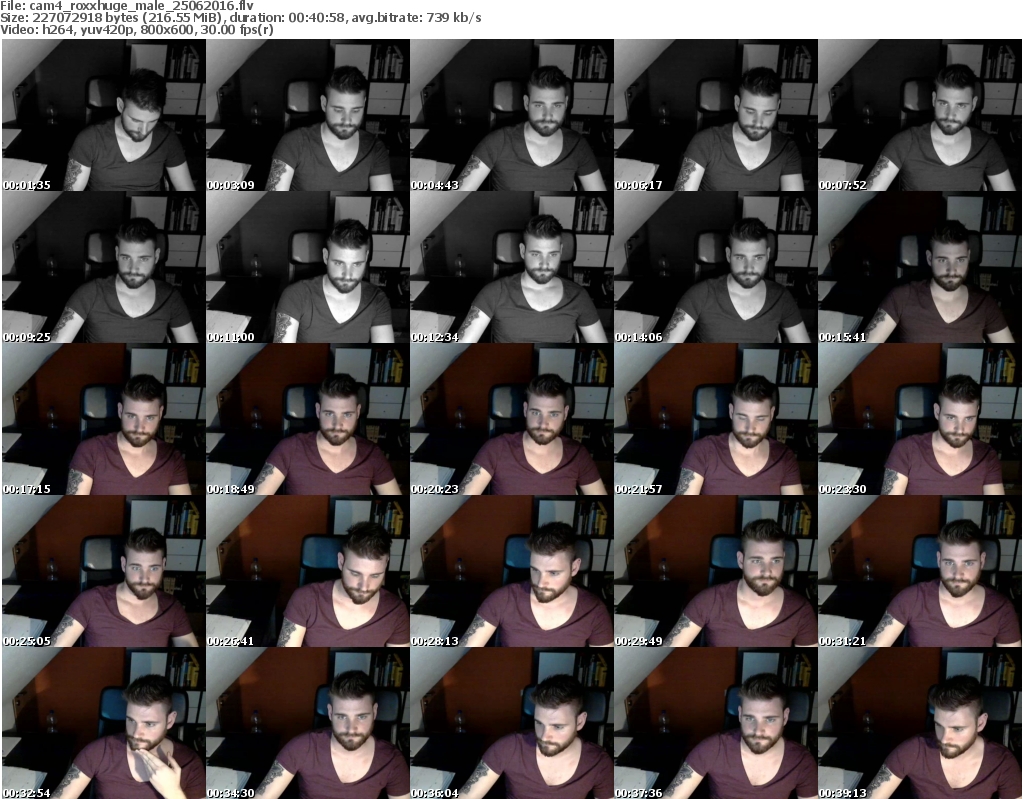Select the thumbnail stamped 00:36:04

pyautogui.click(x=511, y=723)
